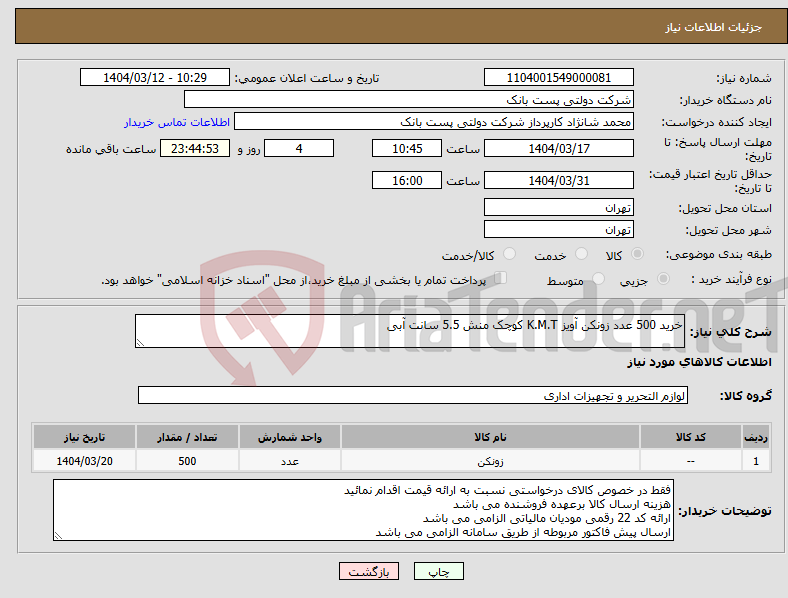Click the price validity date 1404/03/31
This screenshot has width=788, height=598.
tap(558, 180)
